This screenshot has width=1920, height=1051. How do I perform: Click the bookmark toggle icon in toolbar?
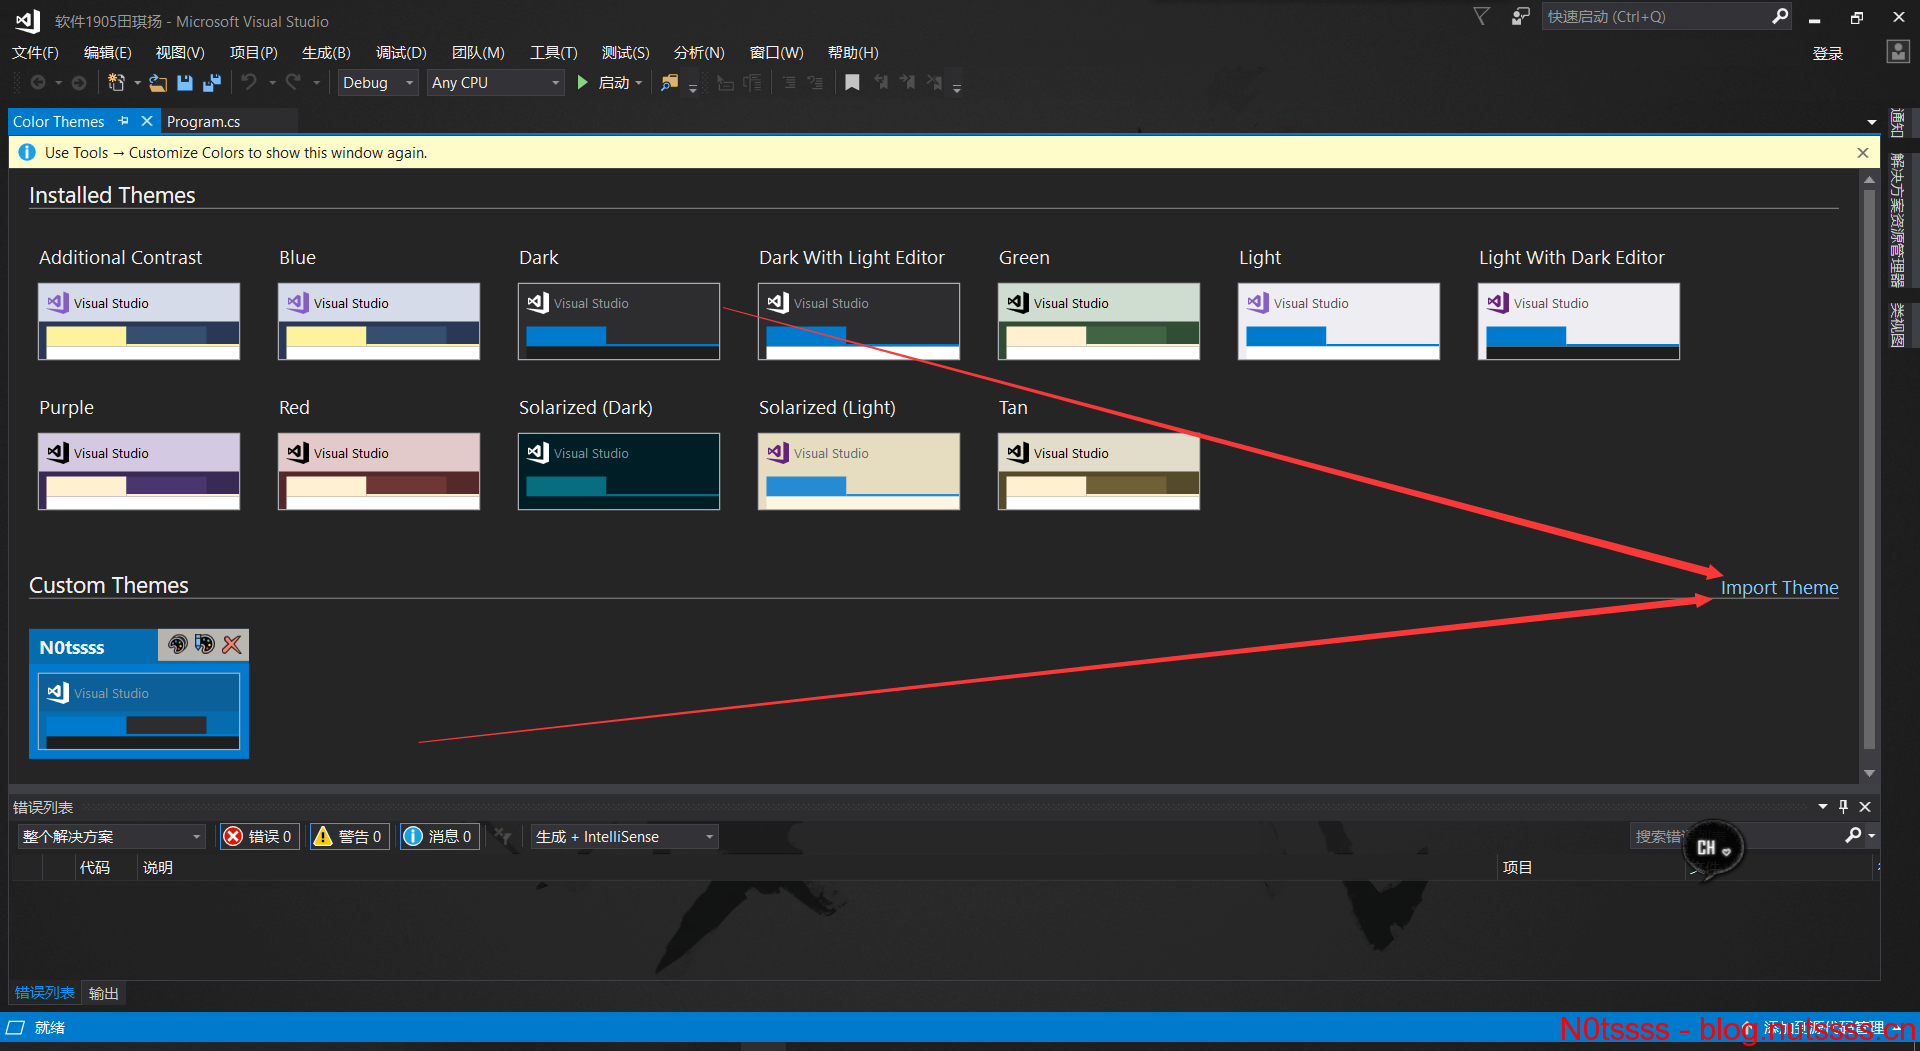852,83
